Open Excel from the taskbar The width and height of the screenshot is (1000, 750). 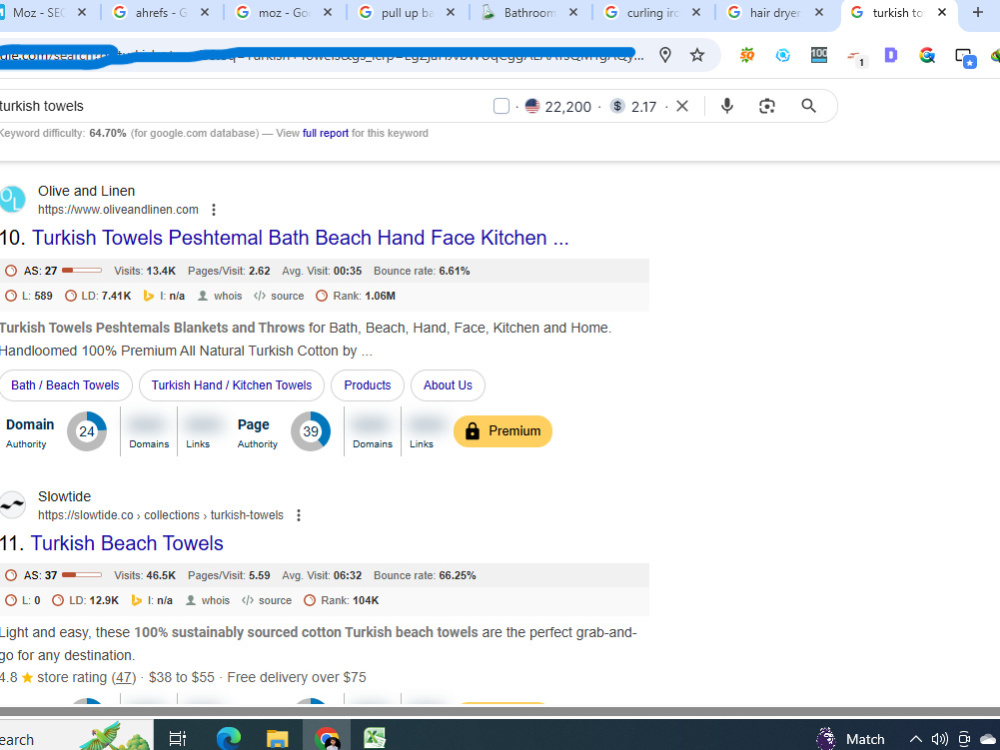pos(375,739)
